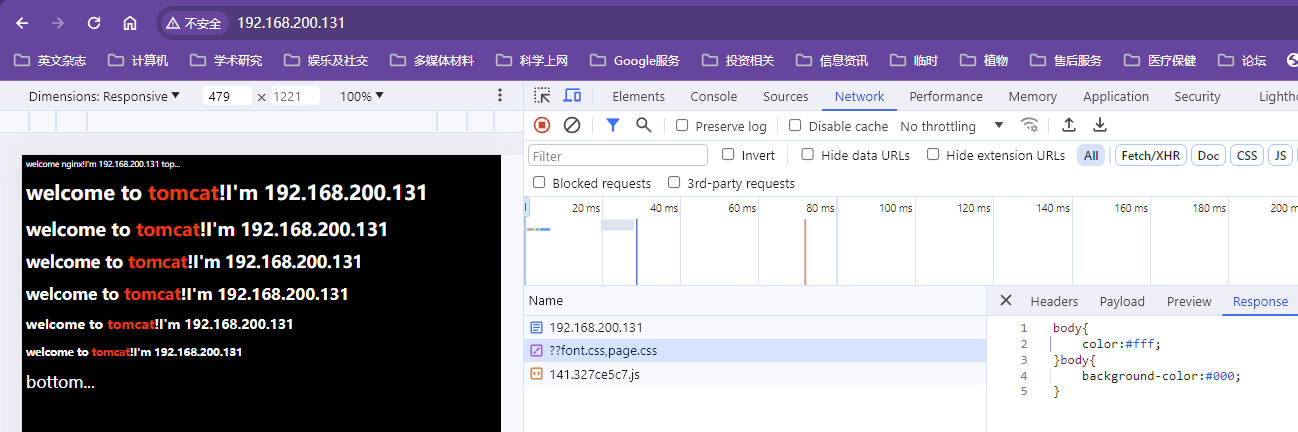The image size is (1298, 432).
Task: Toggle the device toolbar icon
Action: (x=572, y=96)
